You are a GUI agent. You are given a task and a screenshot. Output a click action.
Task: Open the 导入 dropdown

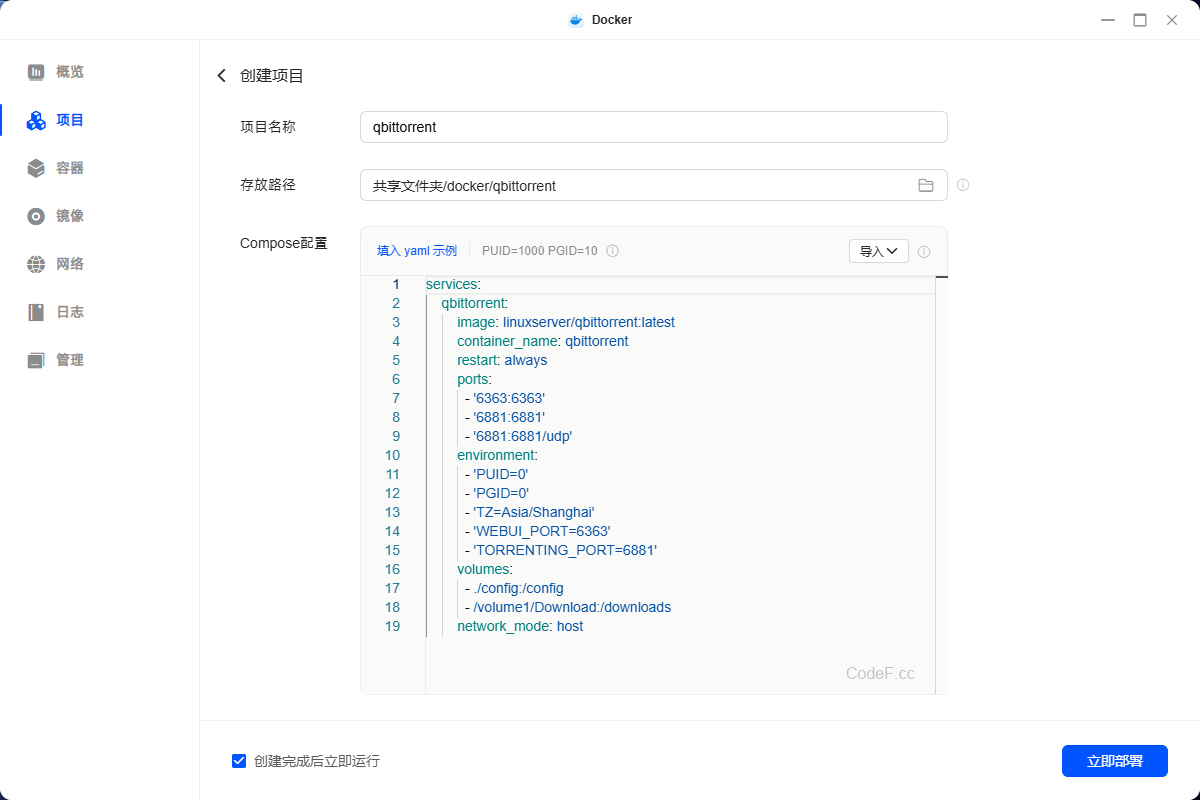(x=879, y=251)
